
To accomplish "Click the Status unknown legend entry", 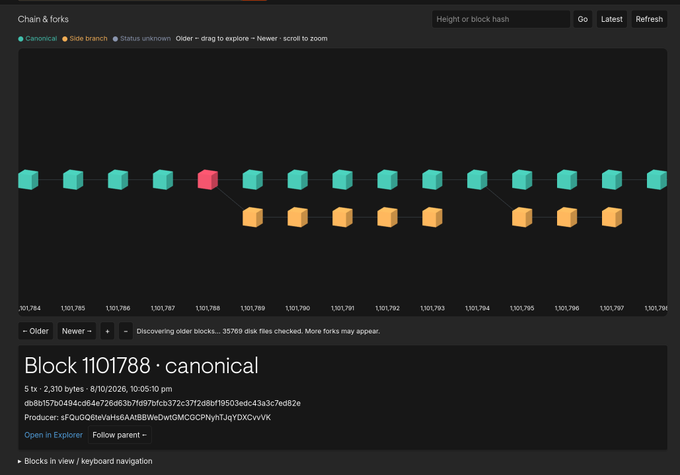I will pos(142,39).
